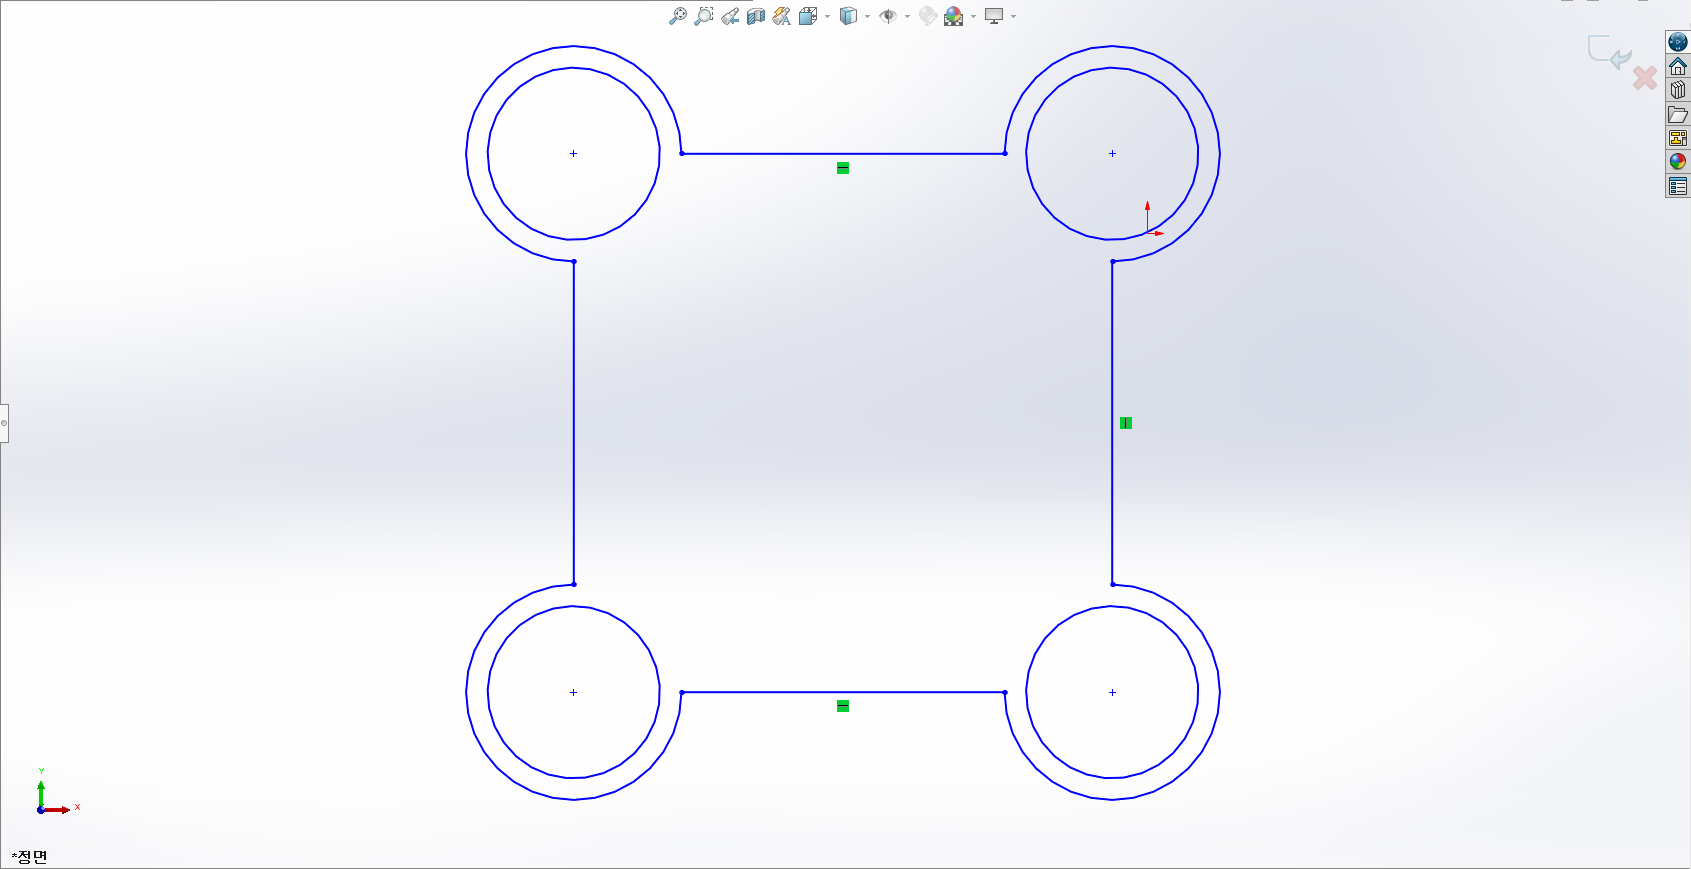
Task: Select the bottom endpoint of right vertical line
Action: tap(1112, 584)
